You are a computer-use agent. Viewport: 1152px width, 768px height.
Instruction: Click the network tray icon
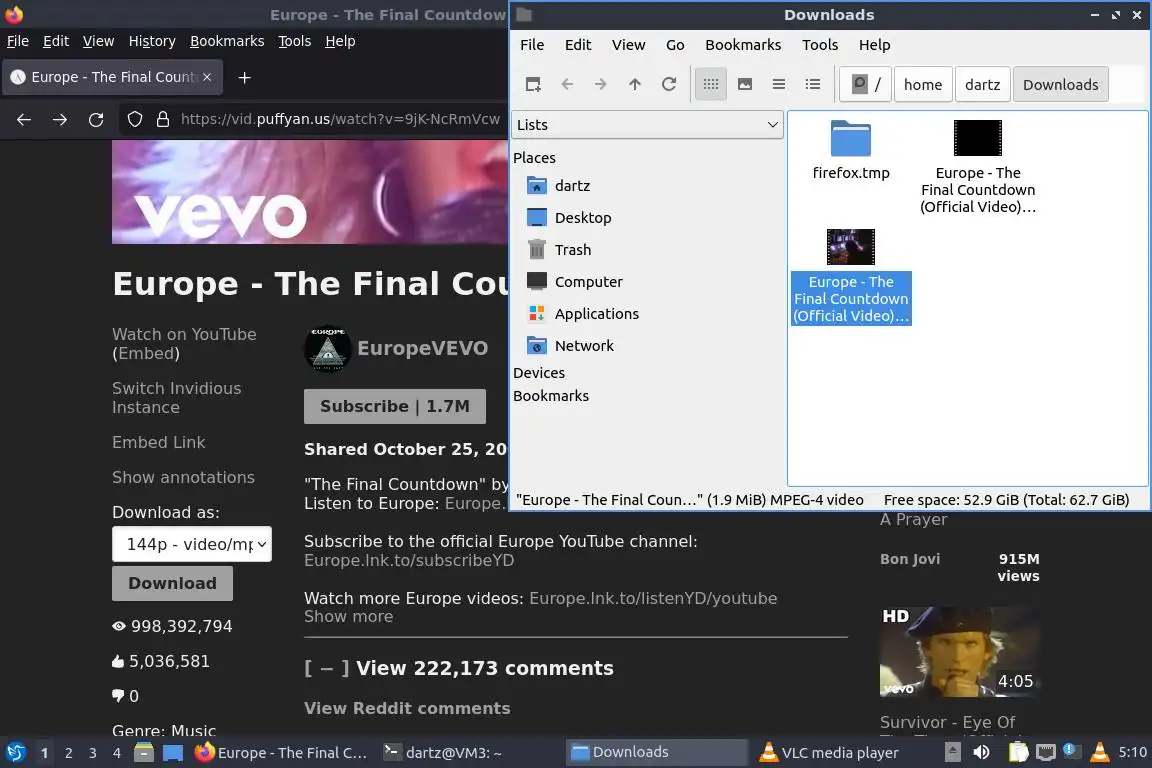point(1045,753)
